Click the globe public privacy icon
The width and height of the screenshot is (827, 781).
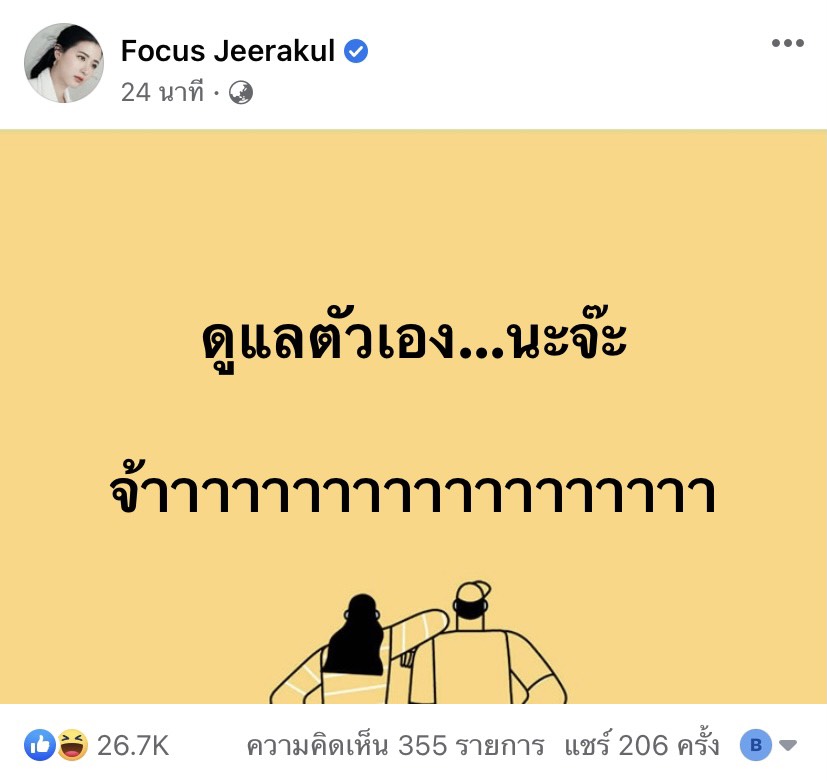[x=241, y=93]
